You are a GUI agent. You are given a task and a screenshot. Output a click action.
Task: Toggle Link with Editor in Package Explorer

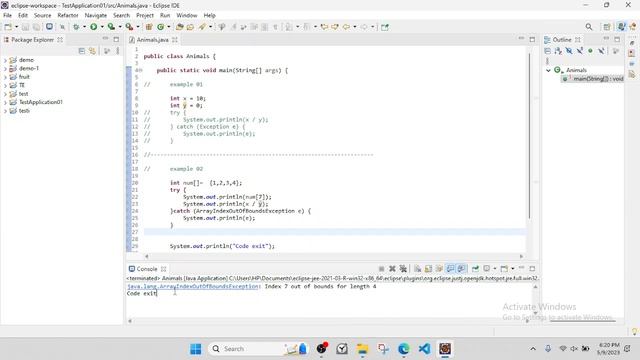click(x=93, y=51)
